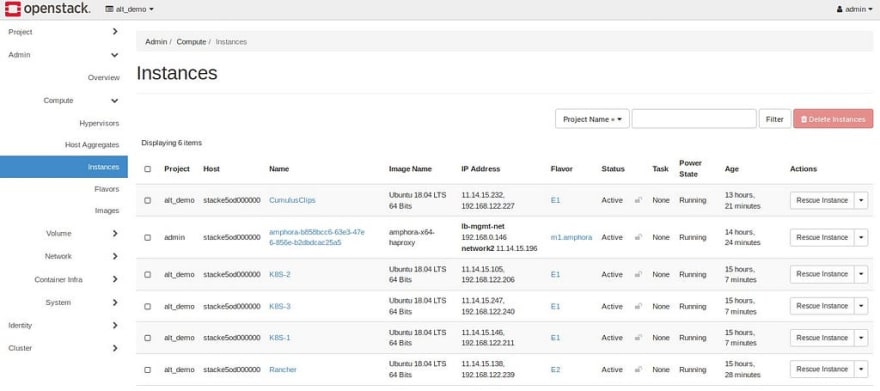Click the lock icon in Rancher row

tap(638, 370)
